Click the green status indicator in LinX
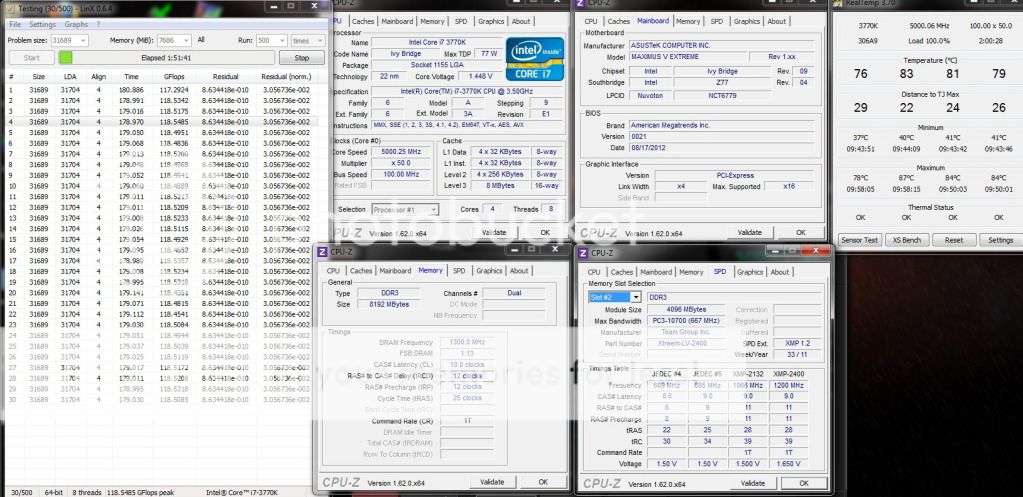Screen dimensions: 1023x497 (66, 58)
